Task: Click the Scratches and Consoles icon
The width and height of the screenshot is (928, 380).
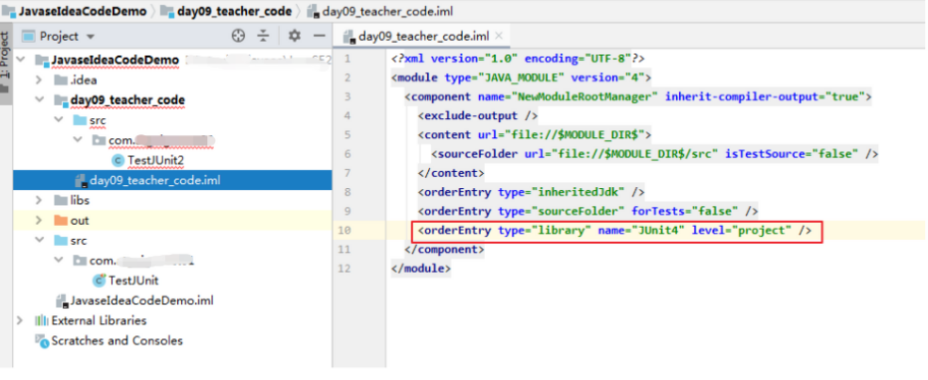Action: click(41, 340)
